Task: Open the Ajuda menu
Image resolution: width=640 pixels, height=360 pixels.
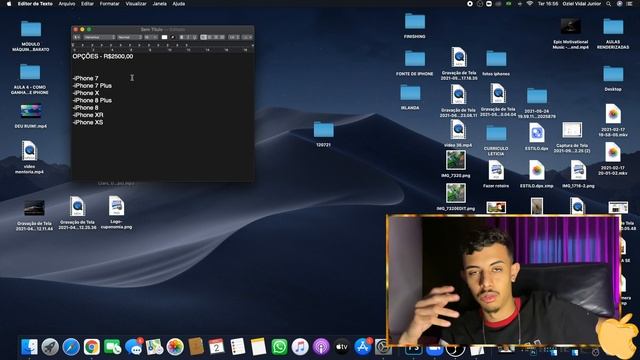Action: [x=179, y=4]
